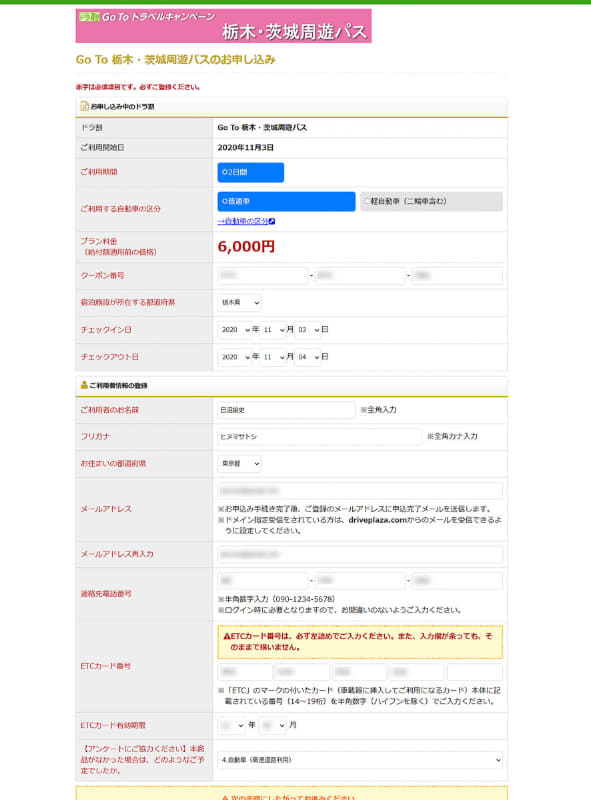Click the driveplaza.com domain text
This screenshot has width=591, height=800.
pos(378,520)
